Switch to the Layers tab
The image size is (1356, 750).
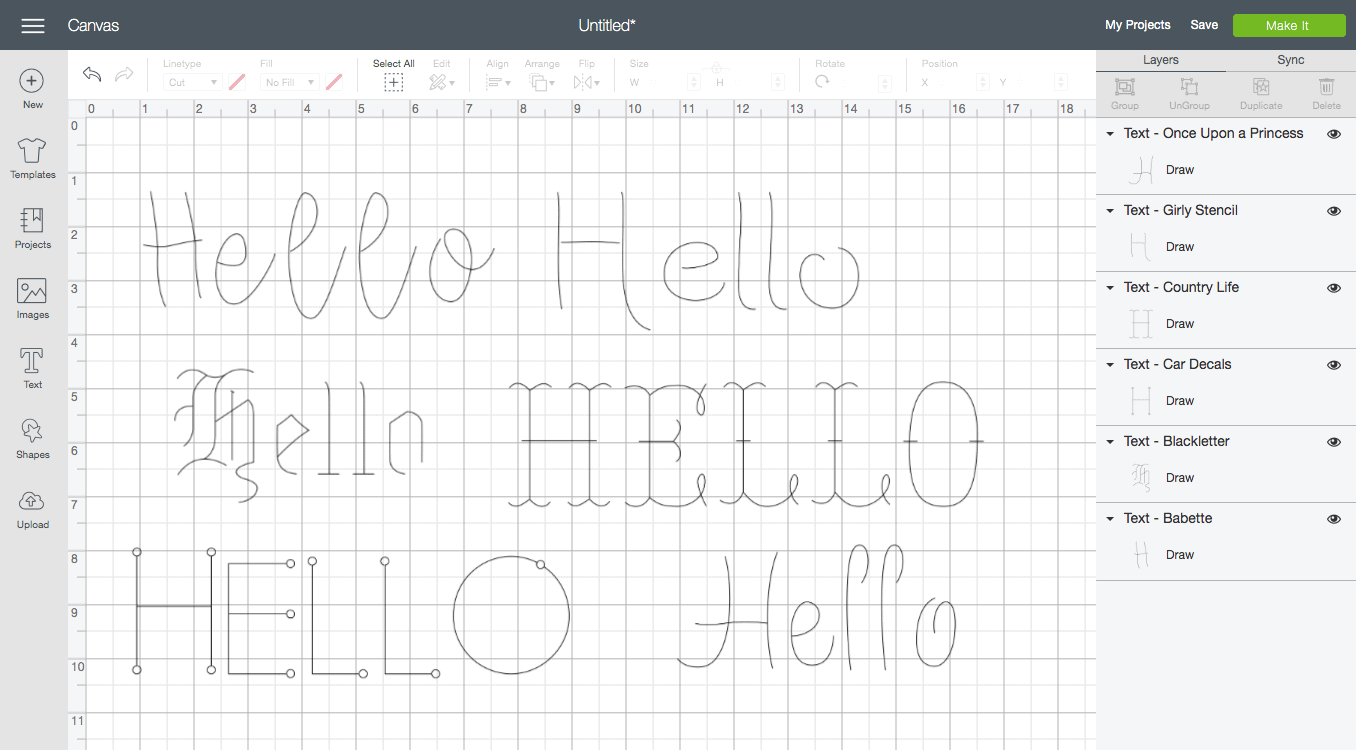click(x=1160, y=60)
